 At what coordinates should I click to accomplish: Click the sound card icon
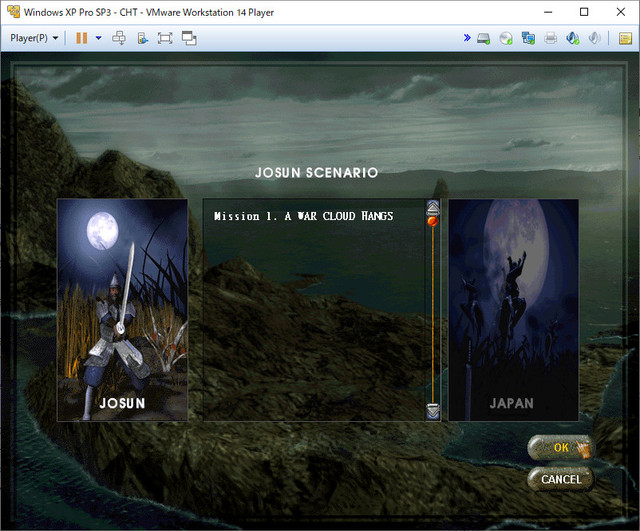coord(573,38)
